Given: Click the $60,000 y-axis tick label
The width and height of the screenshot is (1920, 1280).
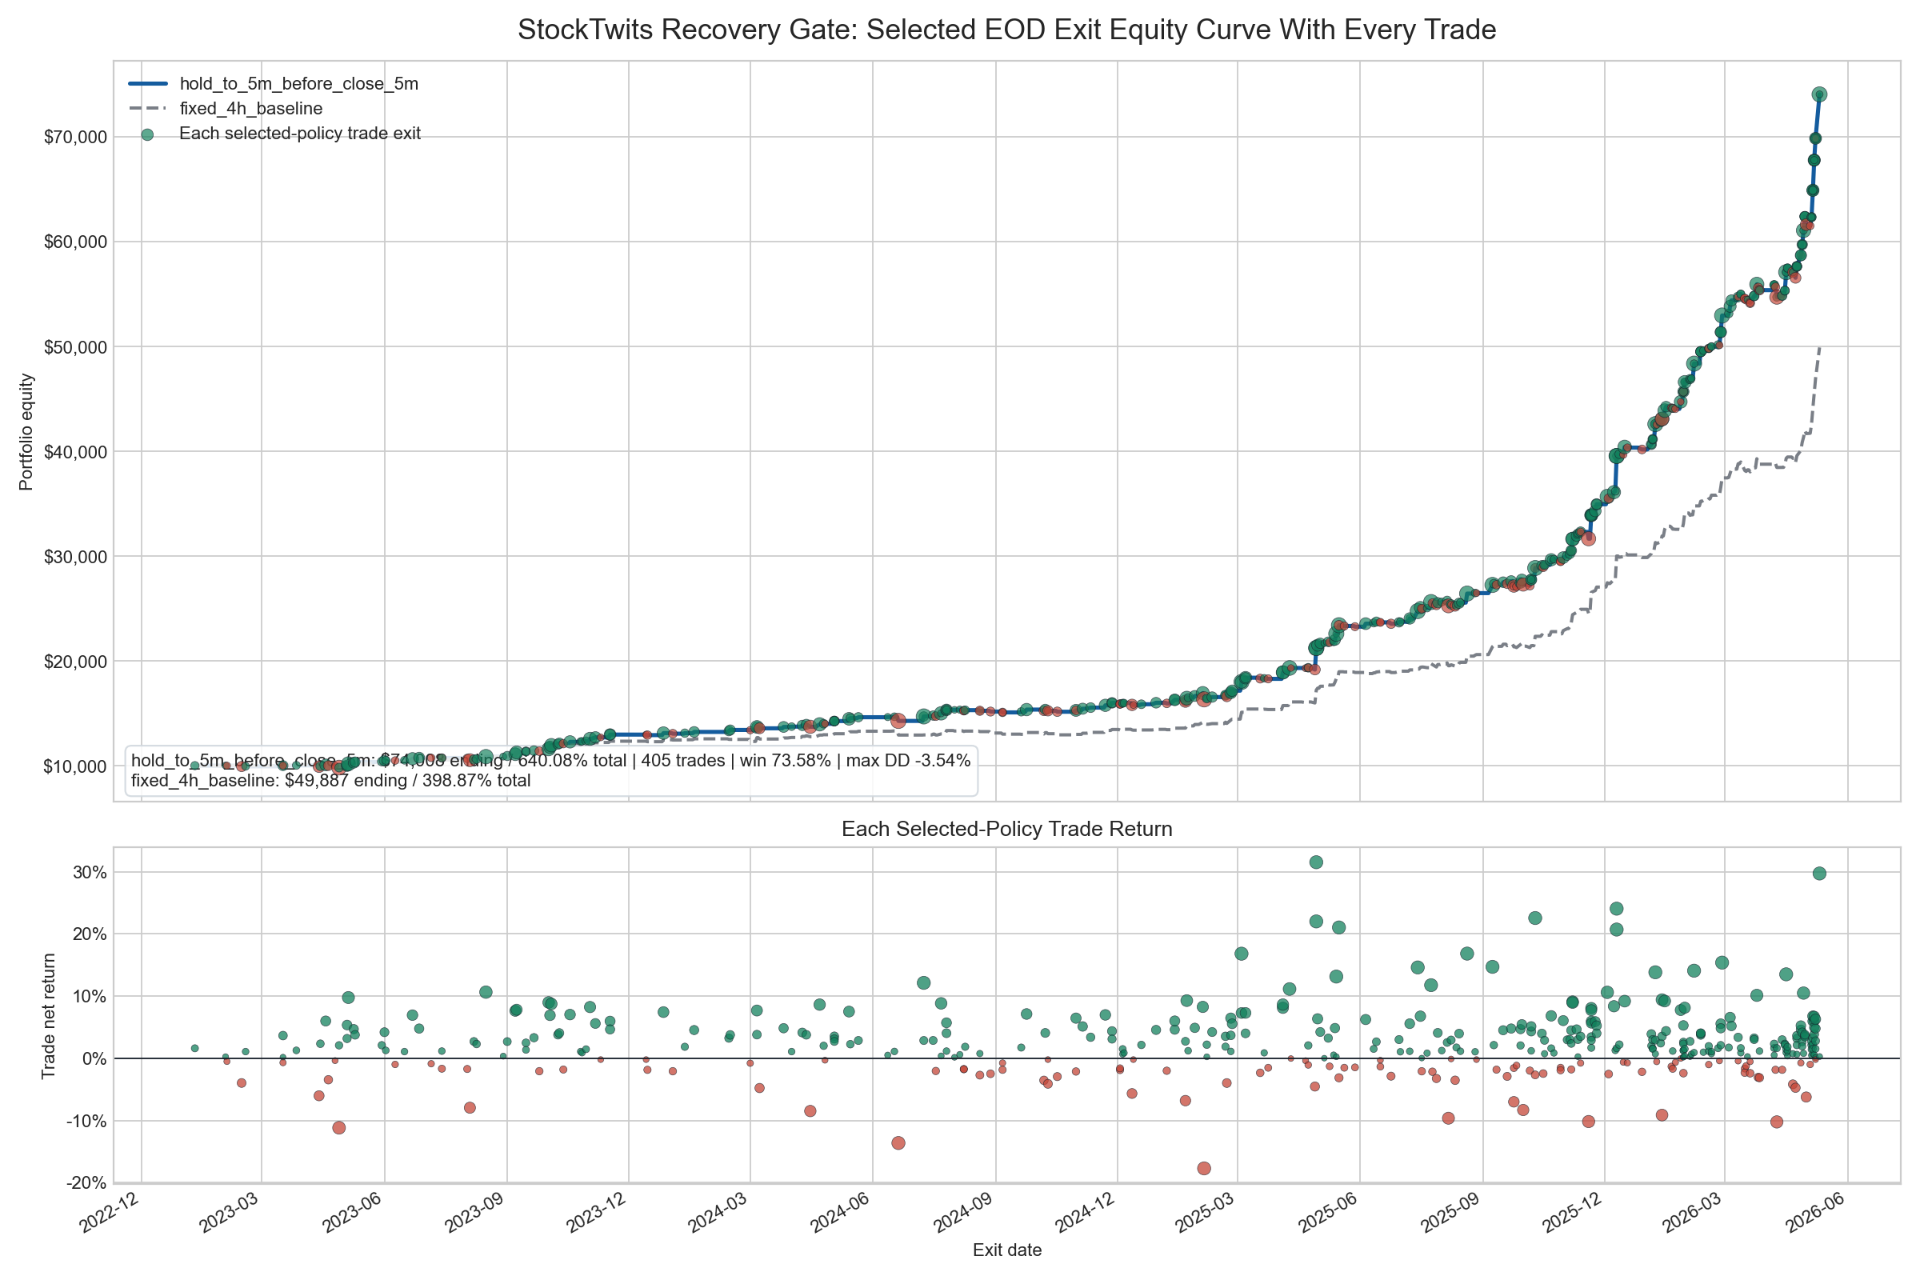Looking at the screenshot, I should tap(75, 242).
